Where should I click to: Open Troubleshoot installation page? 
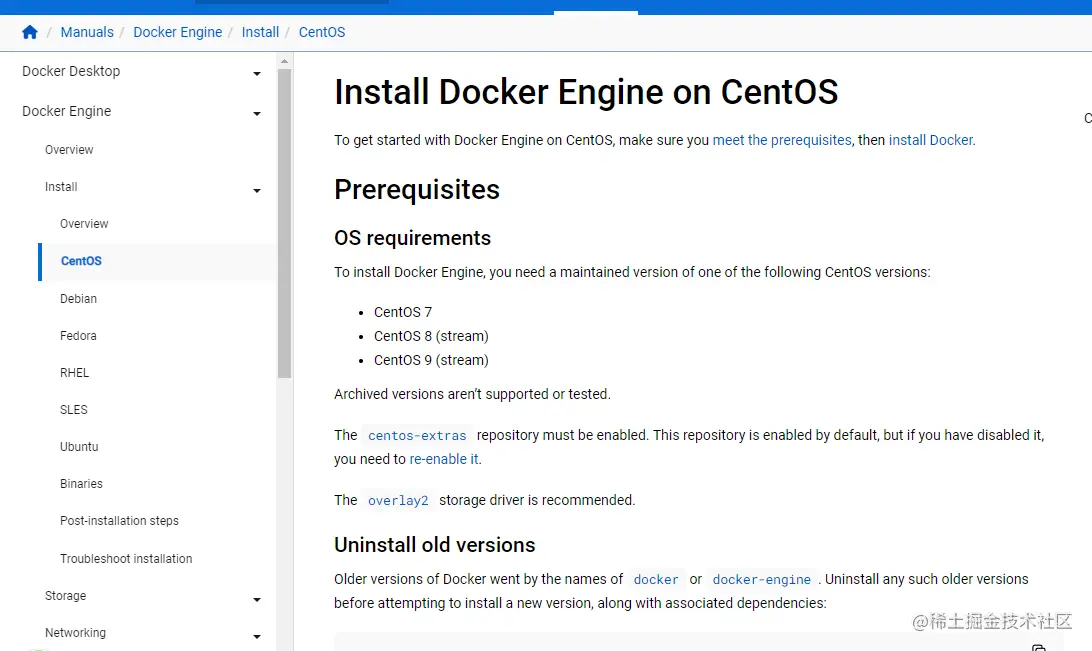(126, 559)
